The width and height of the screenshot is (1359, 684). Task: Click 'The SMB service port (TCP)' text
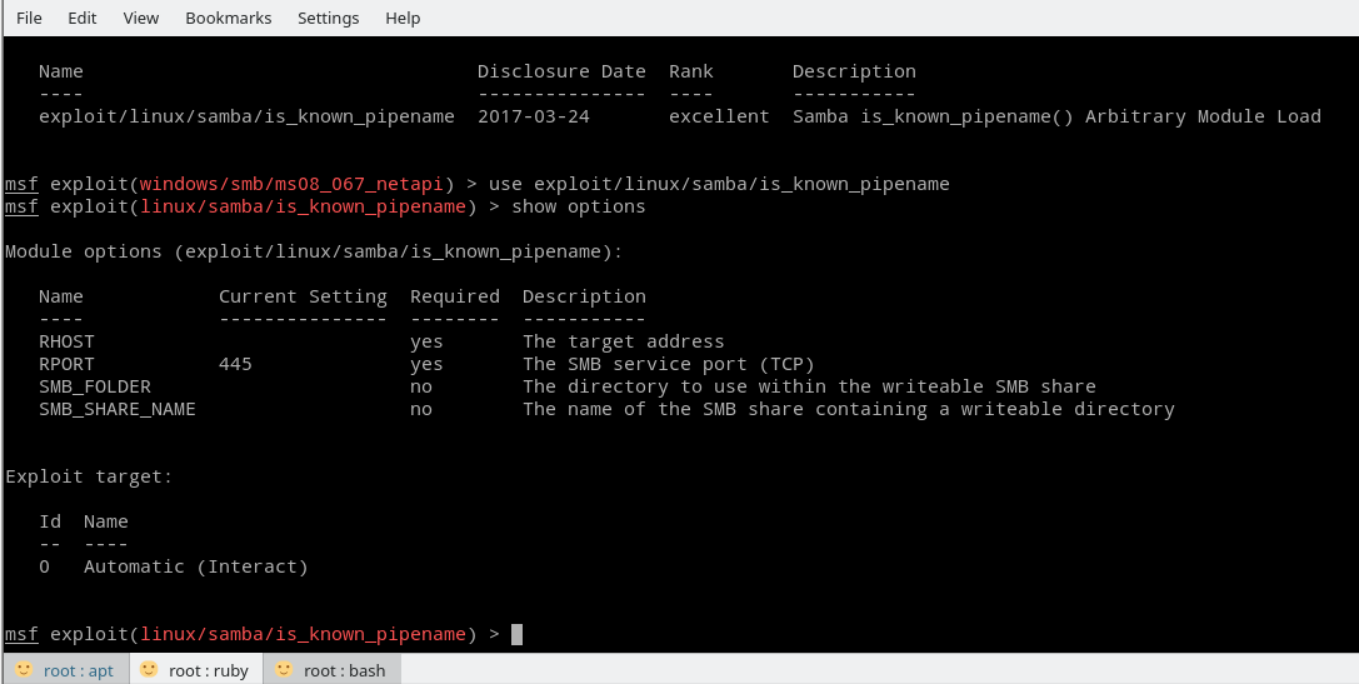[x=668, y=364]
